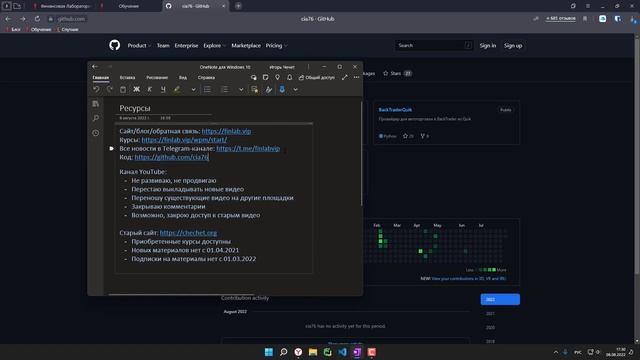This screenshot has width=640, height=360.
Task: Click the Ресурсы page title
Action: [x=135, y=108]
